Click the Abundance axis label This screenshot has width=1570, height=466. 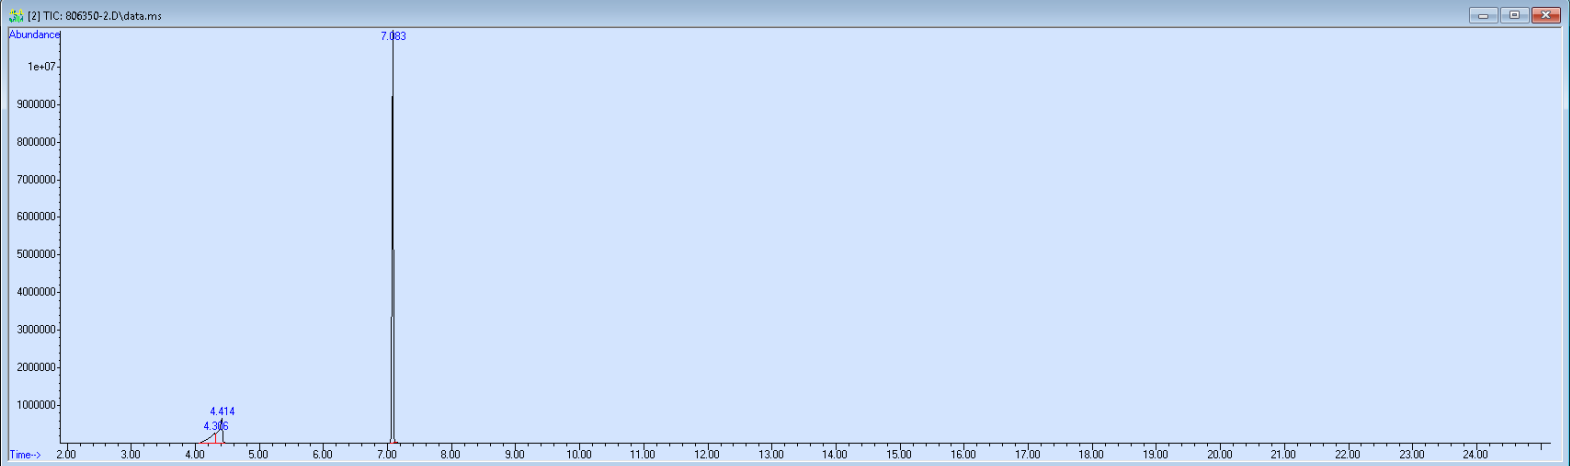(x=34, y=34)
